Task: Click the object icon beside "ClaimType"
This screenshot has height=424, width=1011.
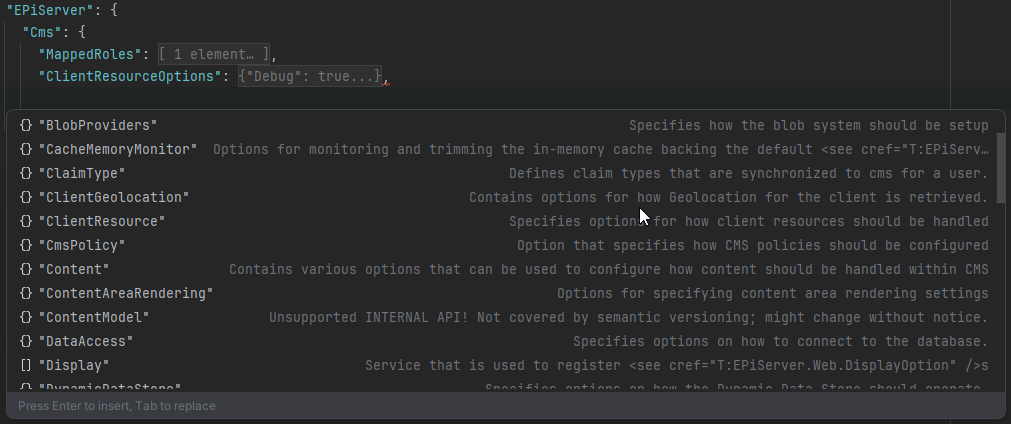Action: 26,173
